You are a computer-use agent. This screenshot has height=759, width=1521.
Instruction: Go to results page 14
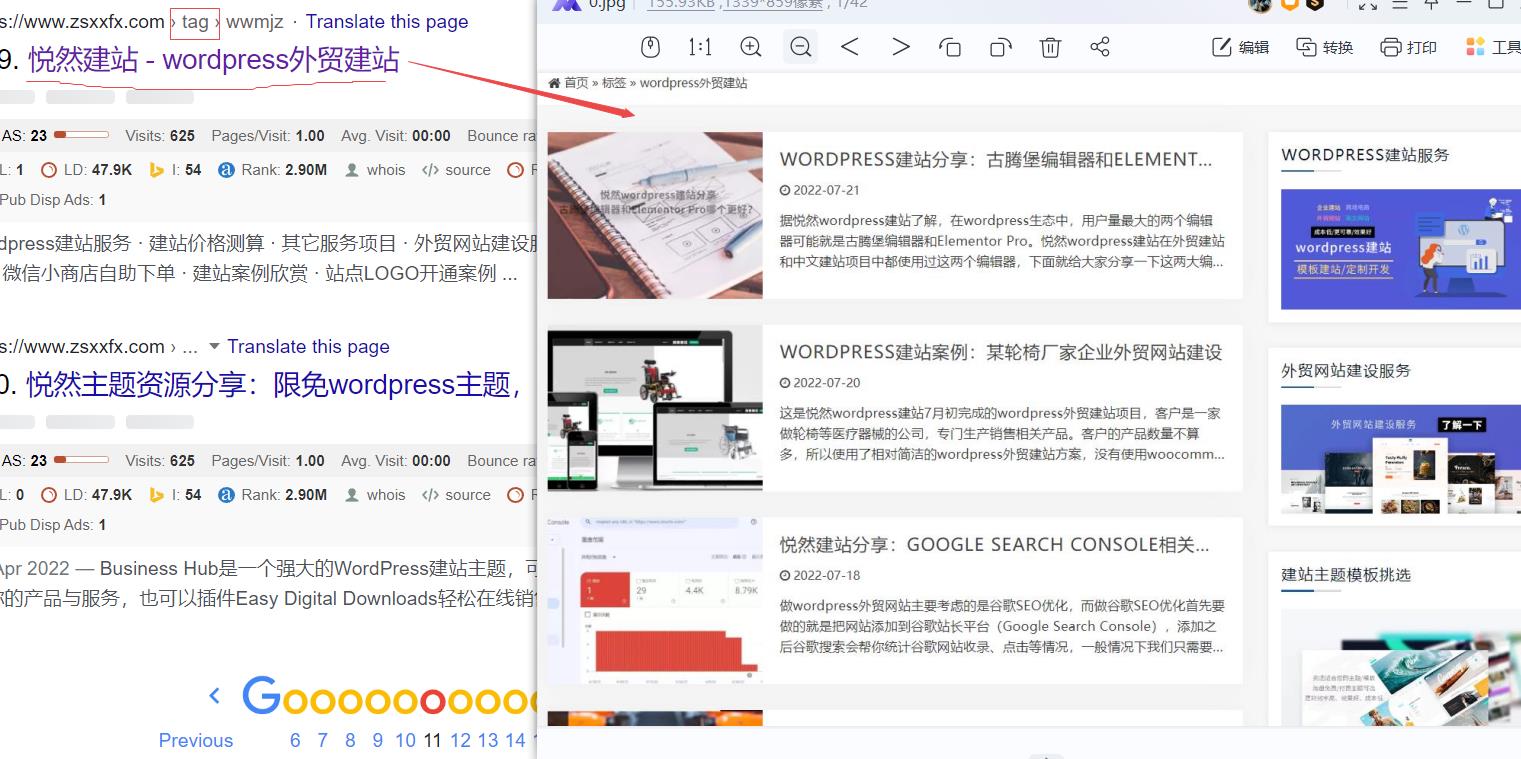[x=515, y=740]
